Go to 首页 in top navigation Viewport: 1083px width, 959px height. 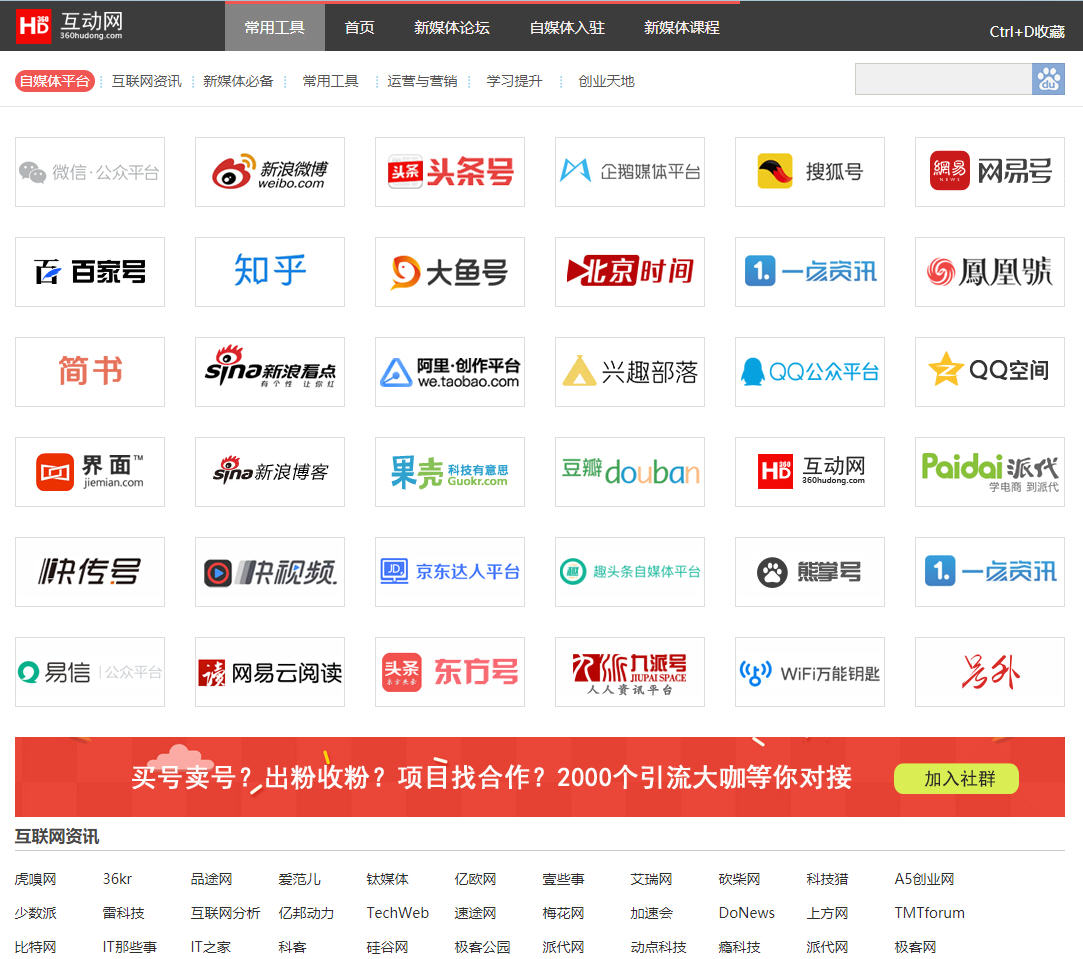tap(359, 27)
